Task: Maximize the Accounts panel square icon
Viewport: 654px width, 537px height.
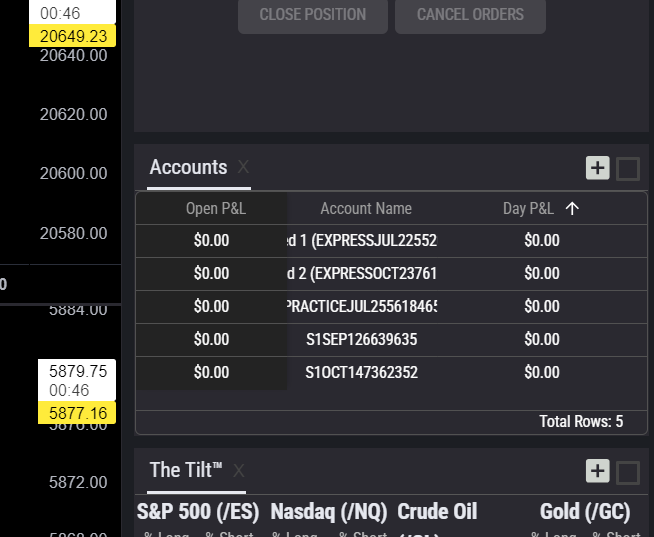Action: (628, 168)
